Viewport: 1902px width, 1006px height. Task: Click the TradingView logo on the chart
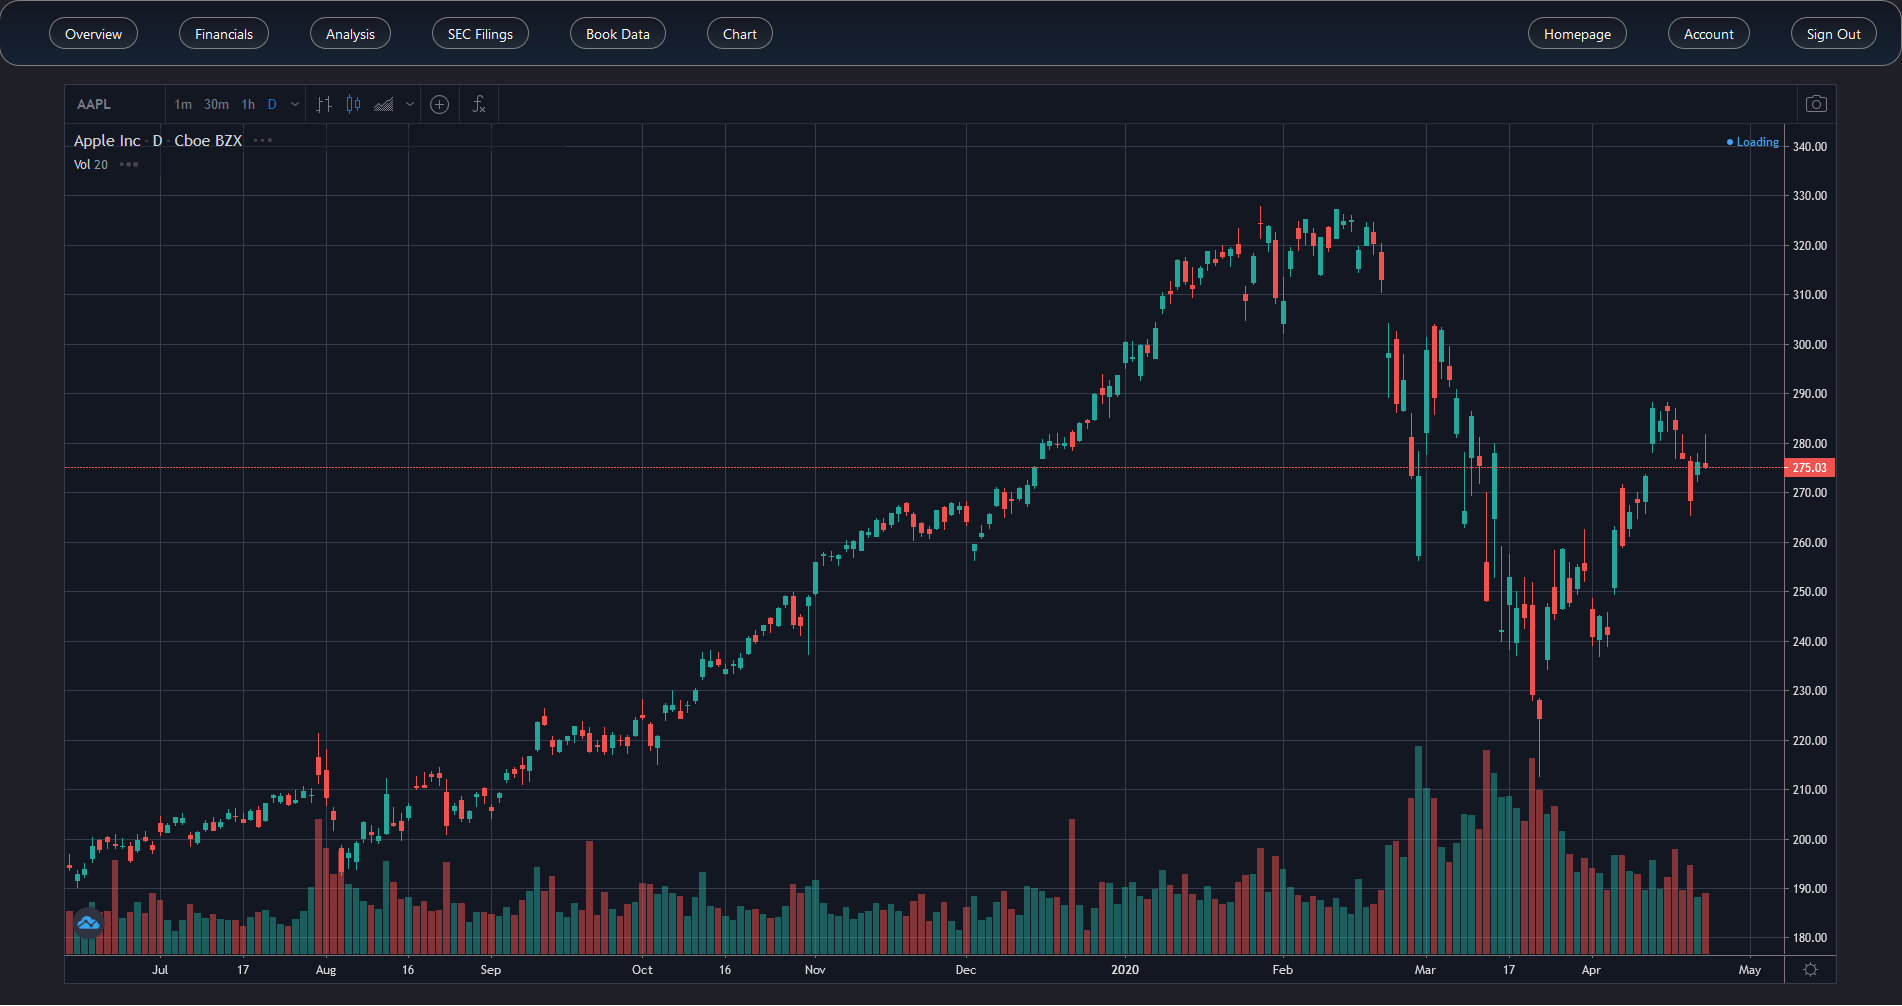coord(88,923)
